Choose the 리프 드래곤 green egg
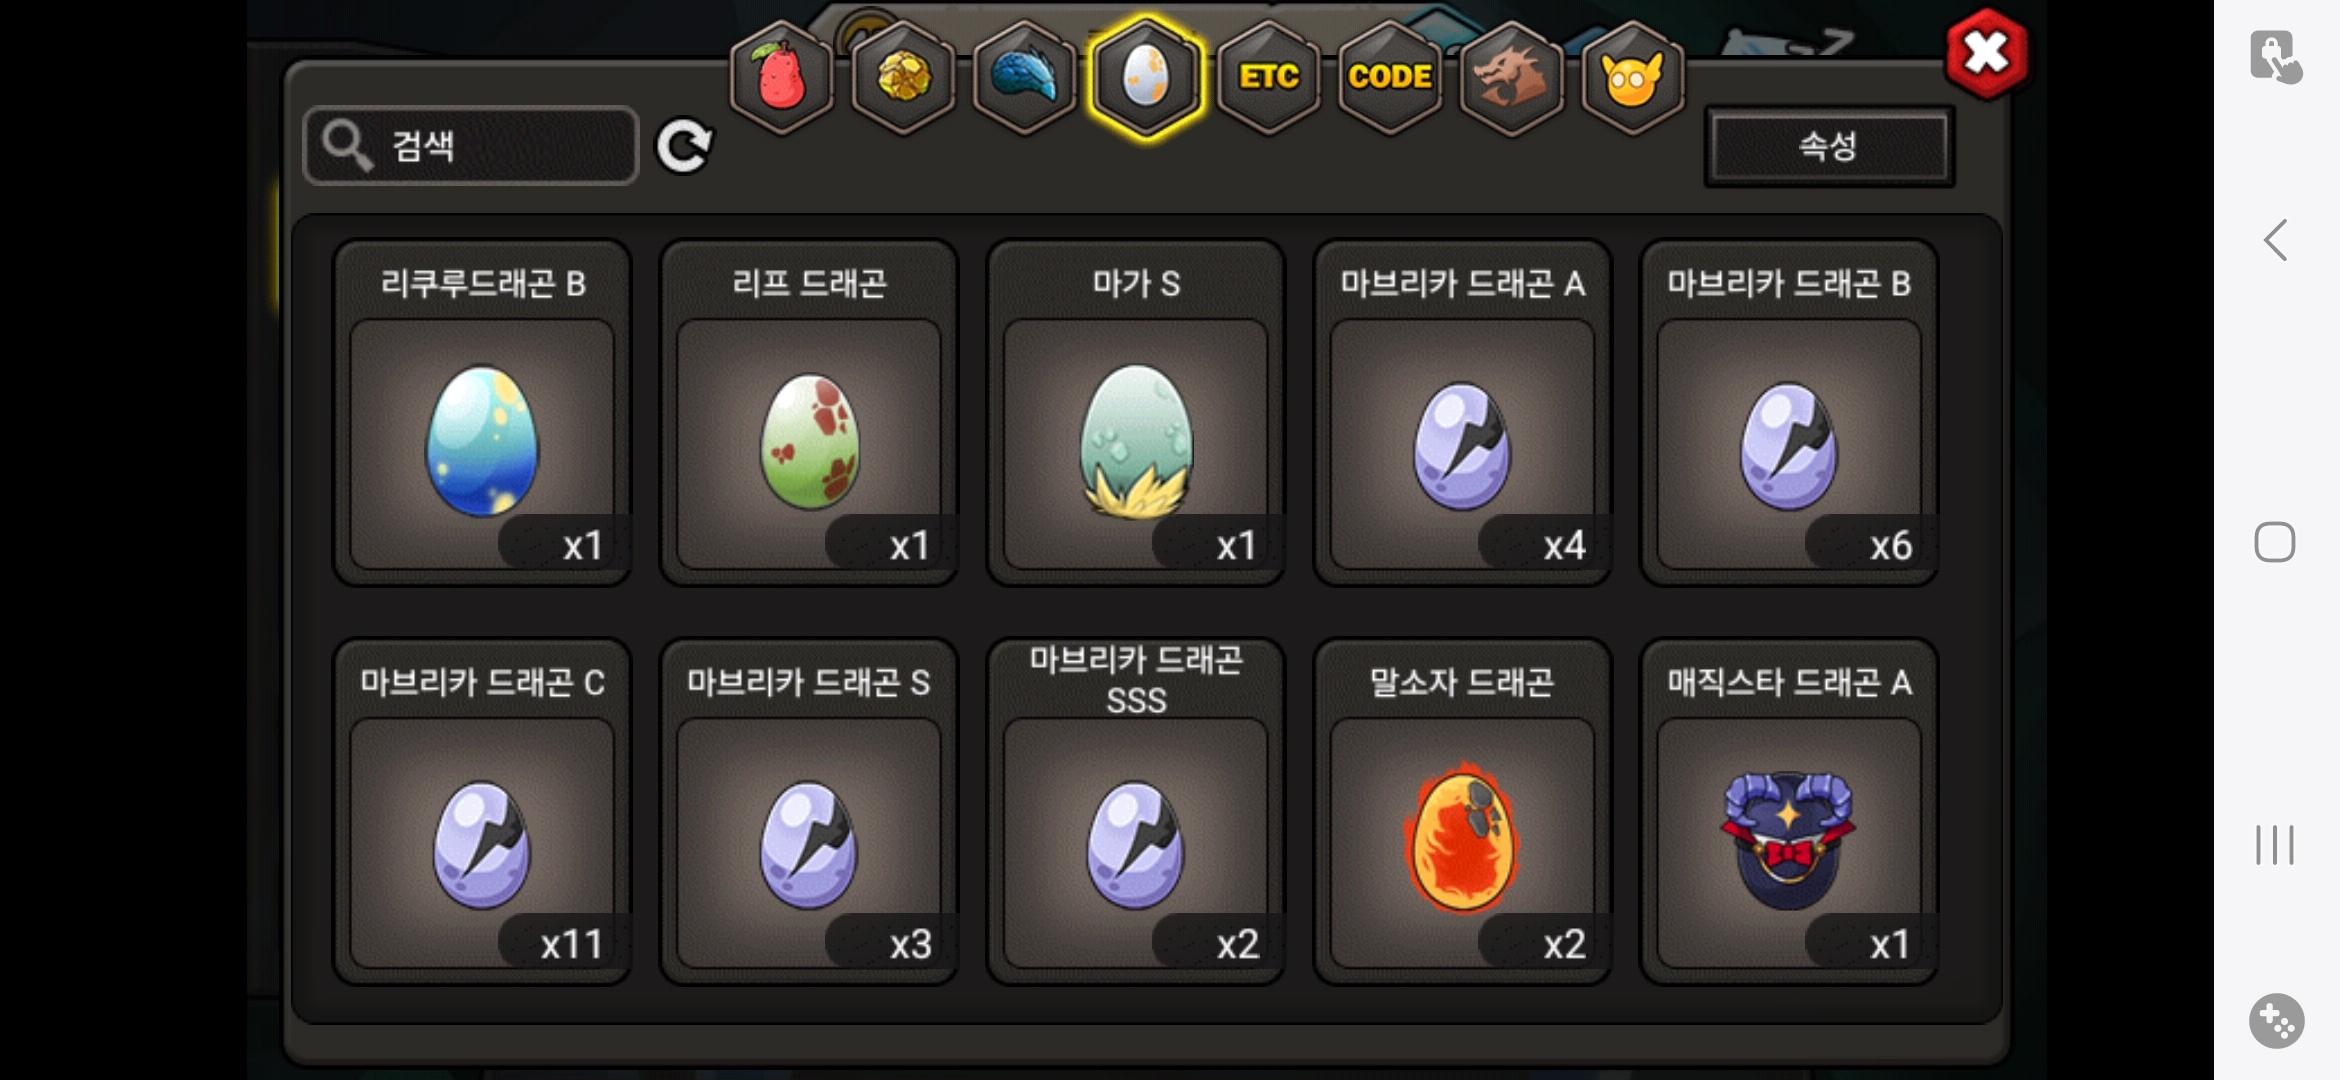This screenshot has width=2340, height=1080. pos(809,412)
